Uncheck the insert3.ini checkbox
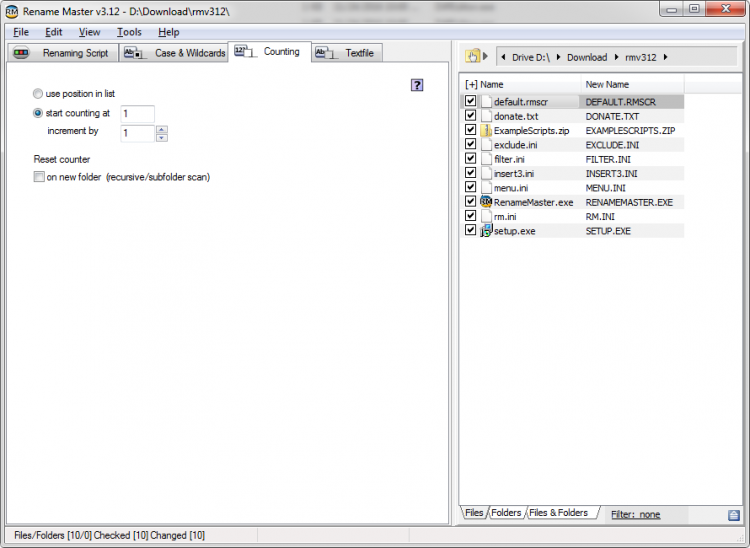This screenshot has width=750, height=548. tap(470, 173)
